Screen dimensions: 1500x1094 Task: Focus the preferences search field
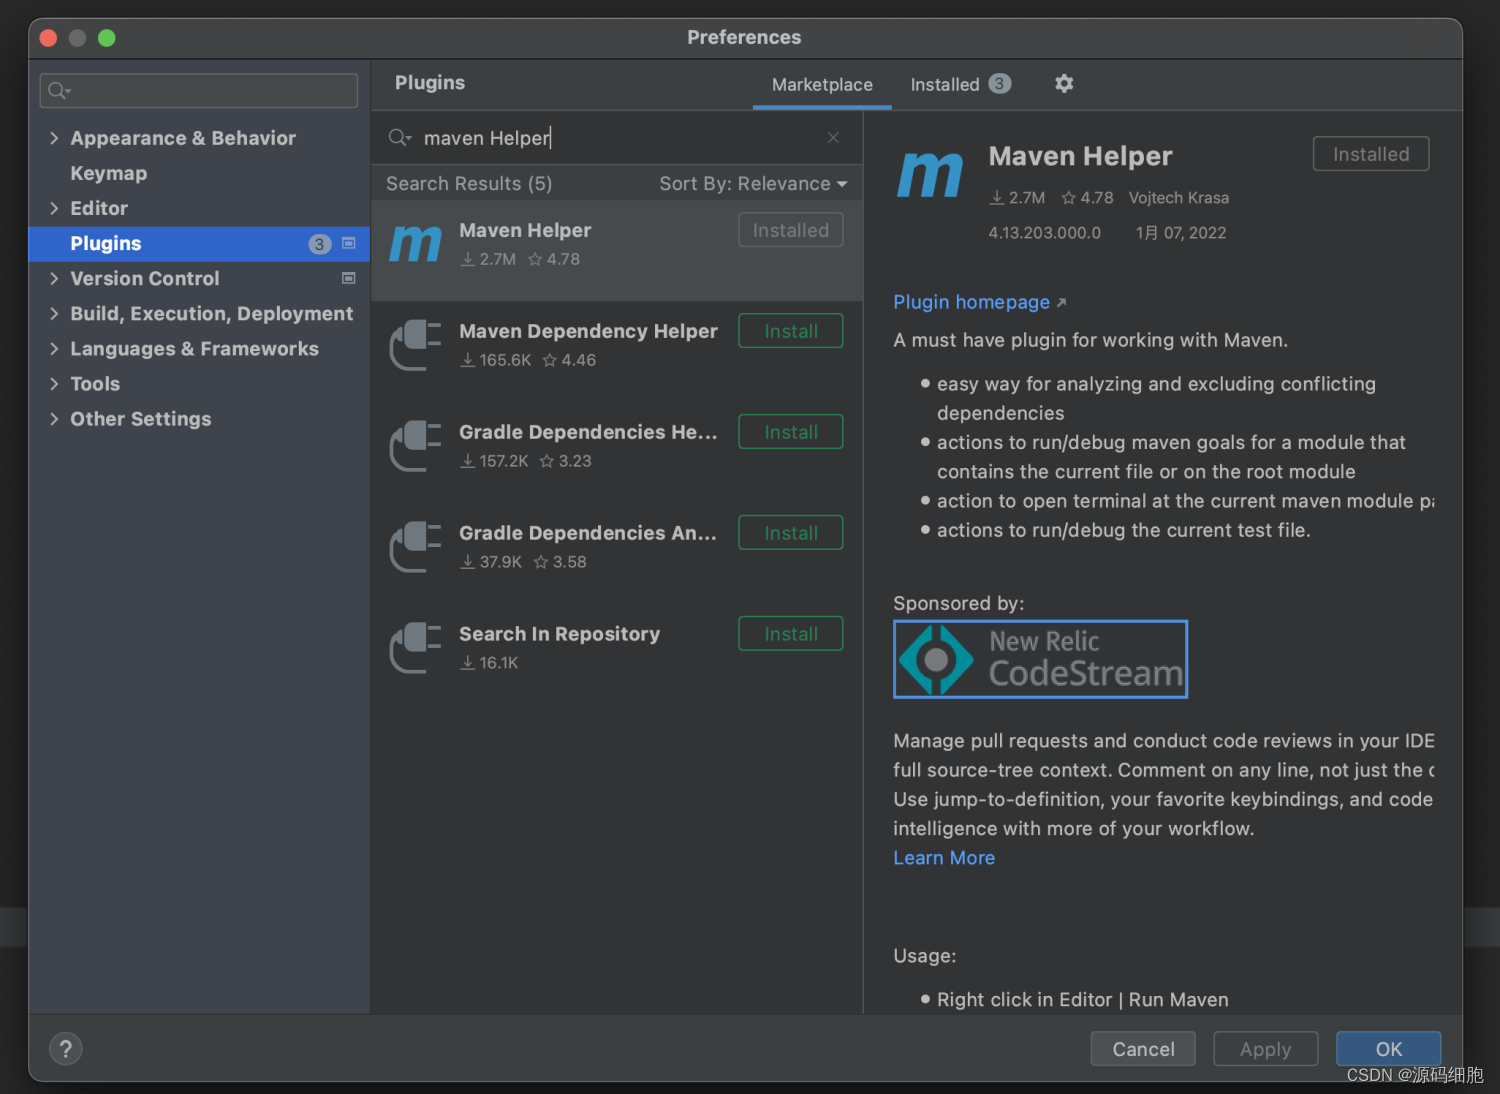click(x=199, y=91)
